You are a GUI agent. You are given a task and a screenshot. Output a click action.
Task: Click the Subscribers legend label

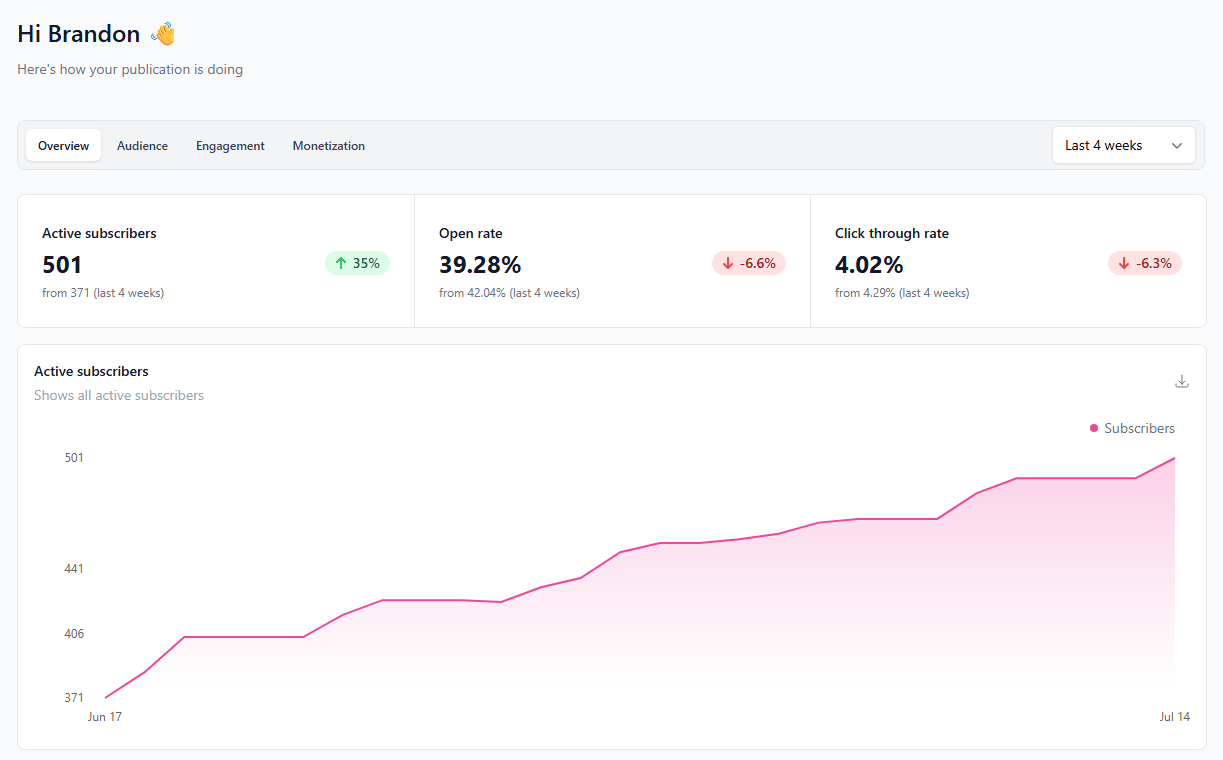[x=1139, y=428]
